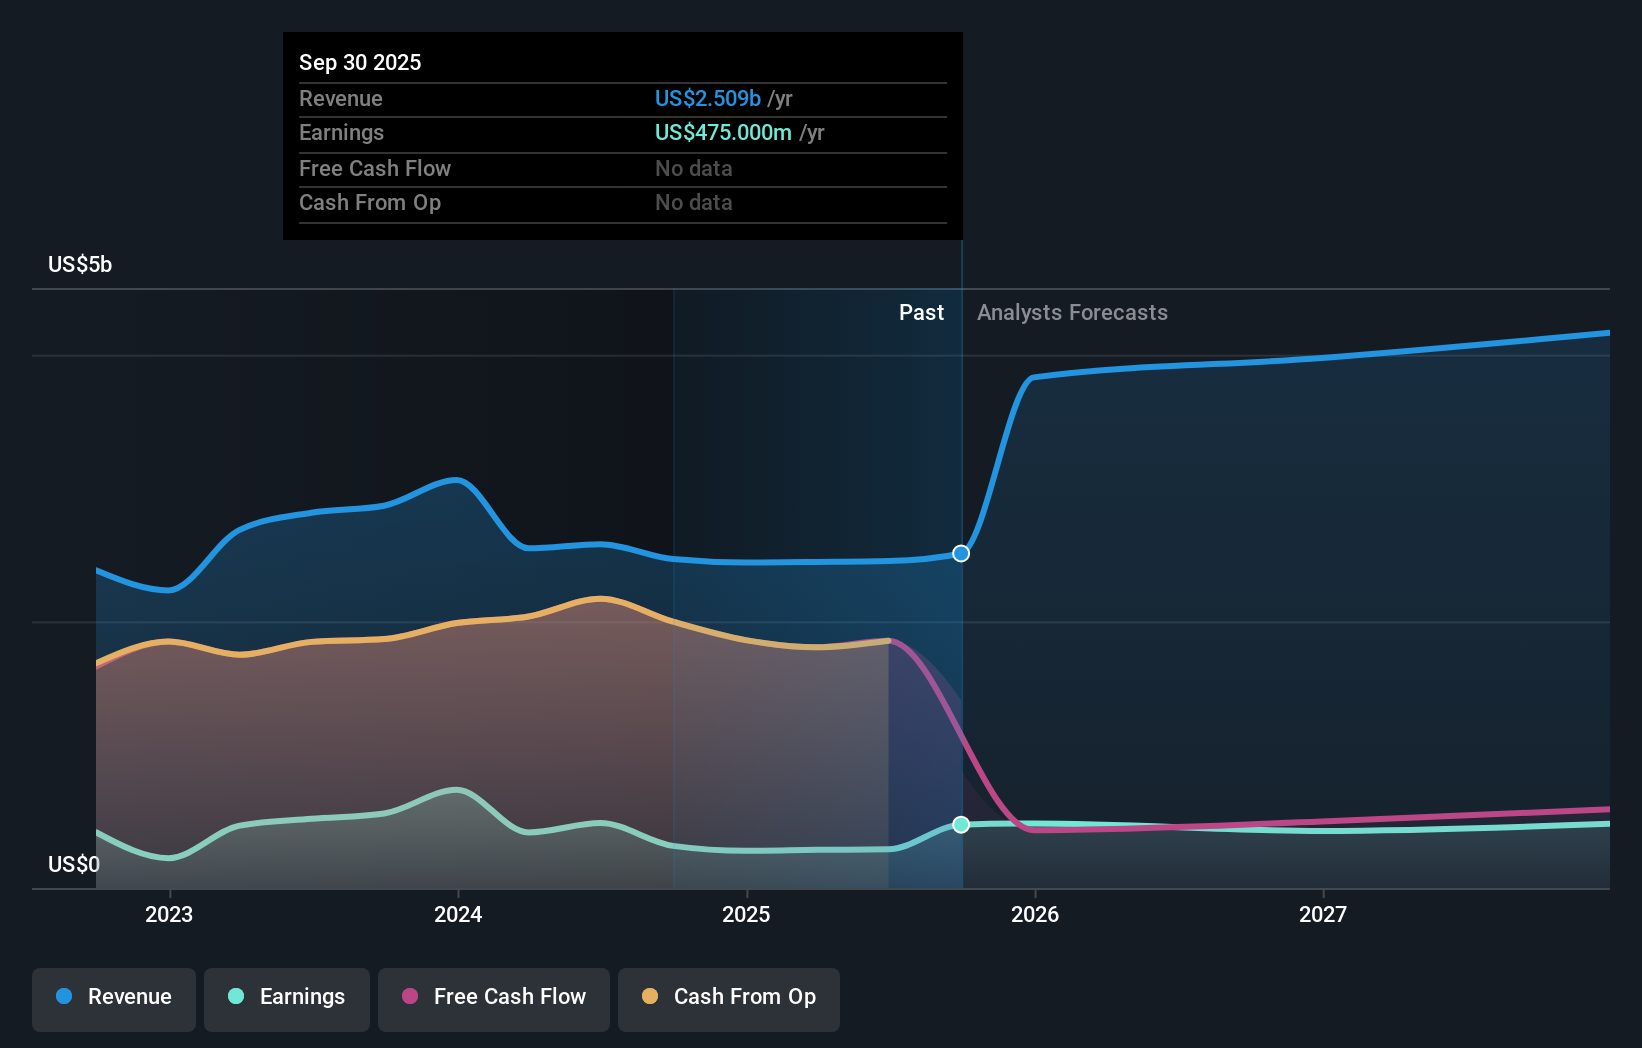The image size is (1642, 1048).
Task: Select the Analysts Forecasts section label
Action: 1072,313
